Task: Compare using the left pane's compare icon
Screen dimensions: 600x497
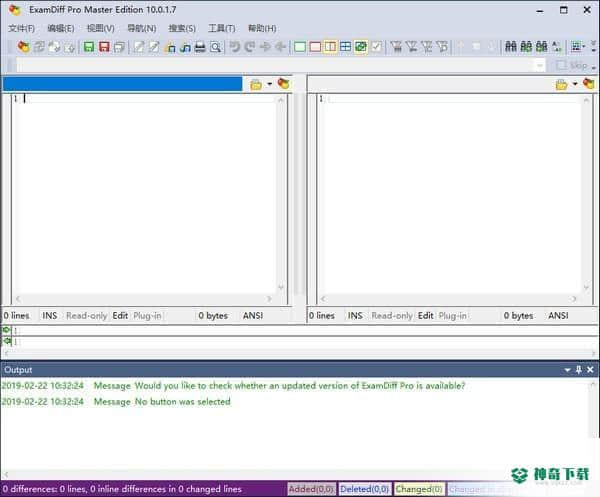Action: pyautogui.click(x=284, y=83)
